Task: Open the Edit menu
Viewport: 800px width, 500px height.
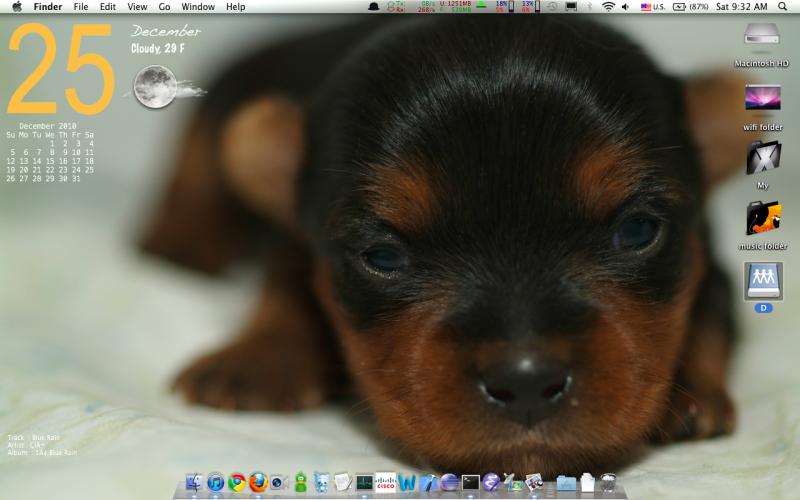Action: point(108,7)
